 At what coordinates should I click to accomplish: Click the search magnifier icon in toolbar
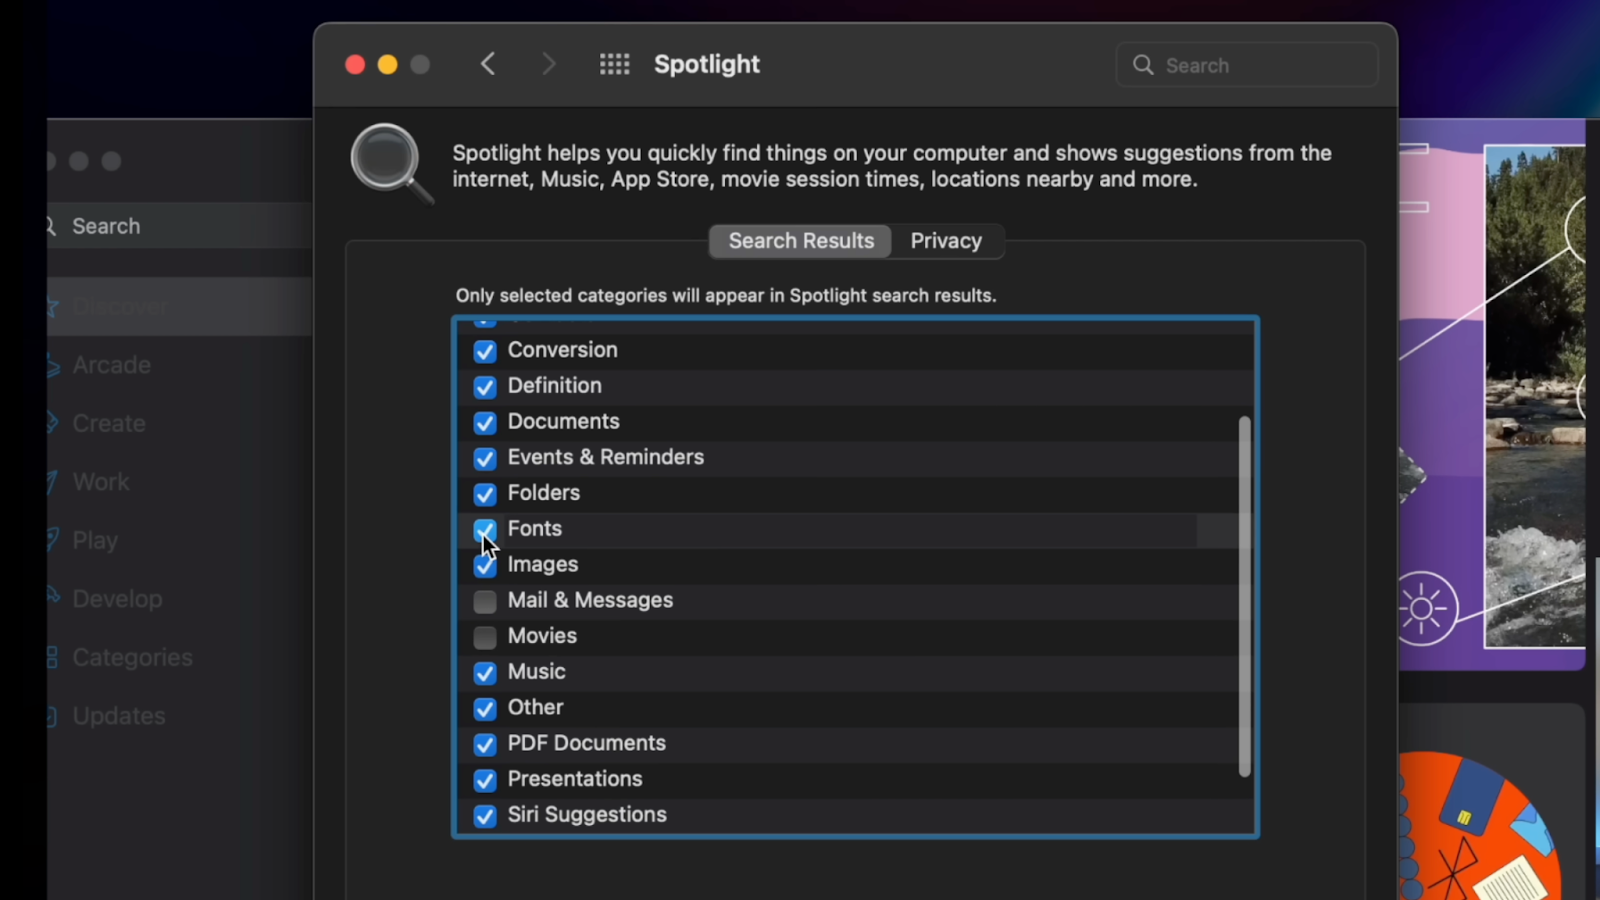(1143, 65)
